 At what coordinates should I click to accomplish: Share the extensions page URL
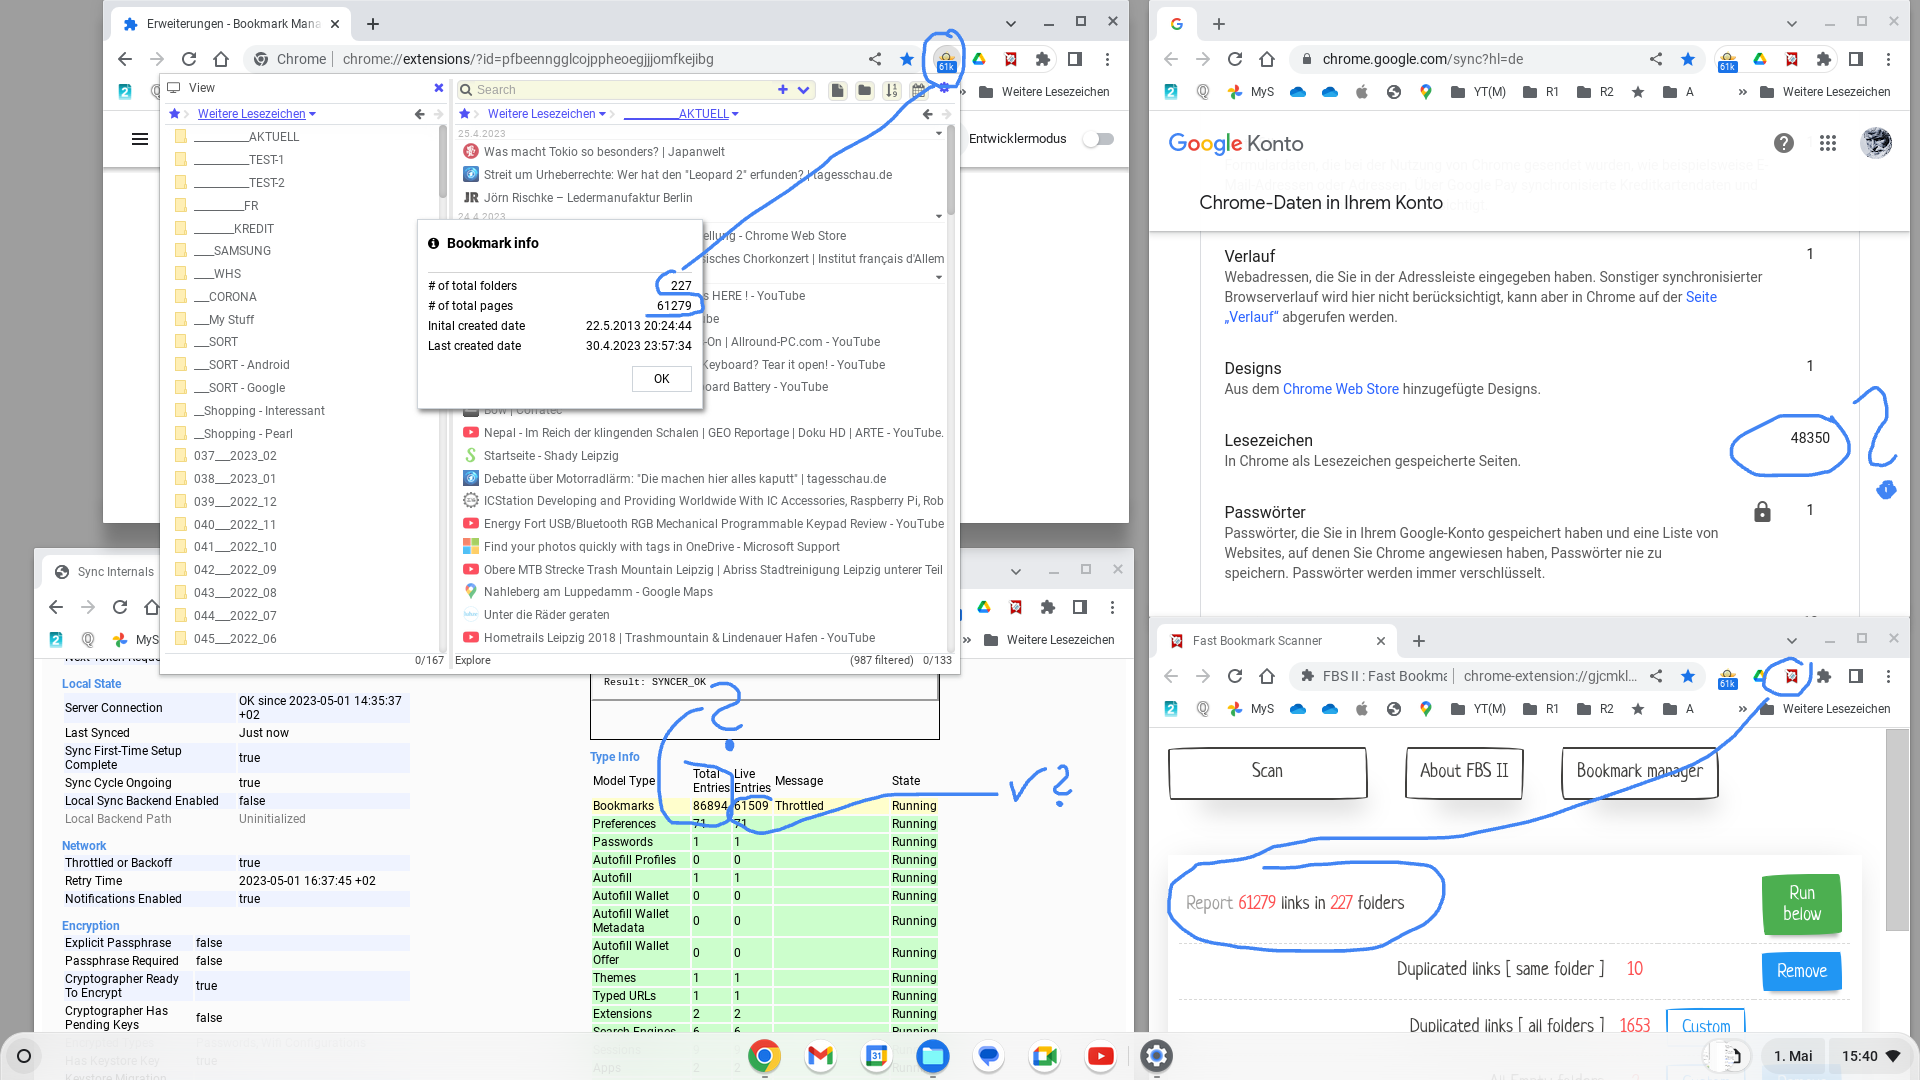(x=875, y=59)
